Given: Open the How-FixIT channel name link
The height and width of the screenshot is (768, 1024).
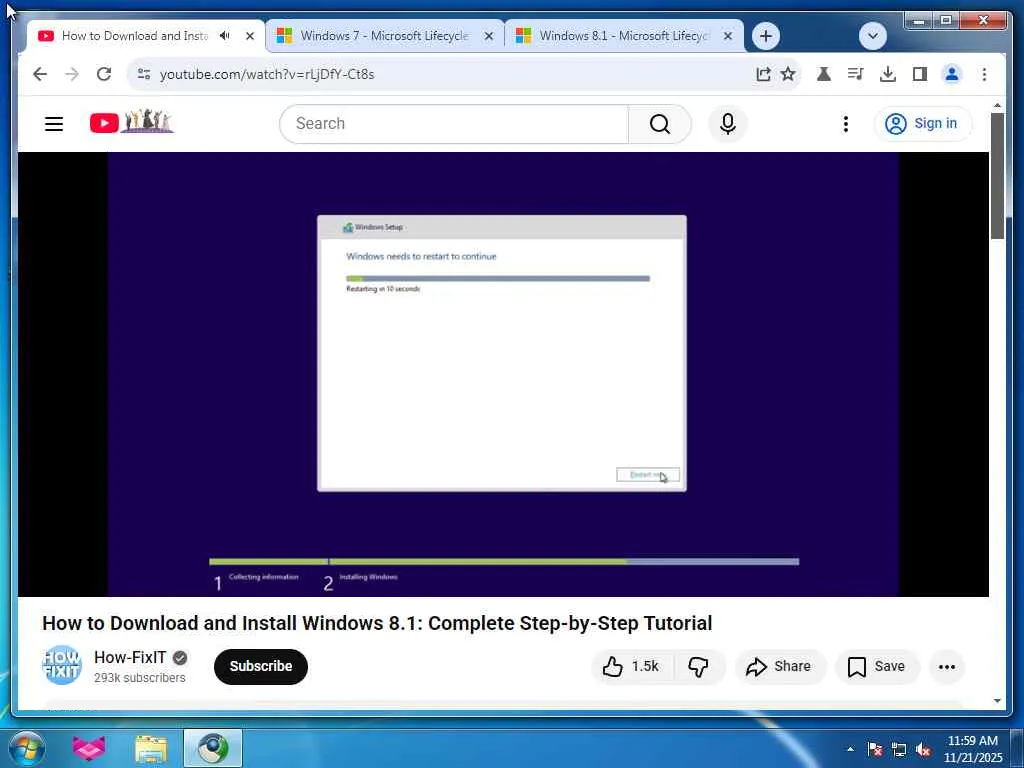Looking at the screenshot, I should click(130, 657).
